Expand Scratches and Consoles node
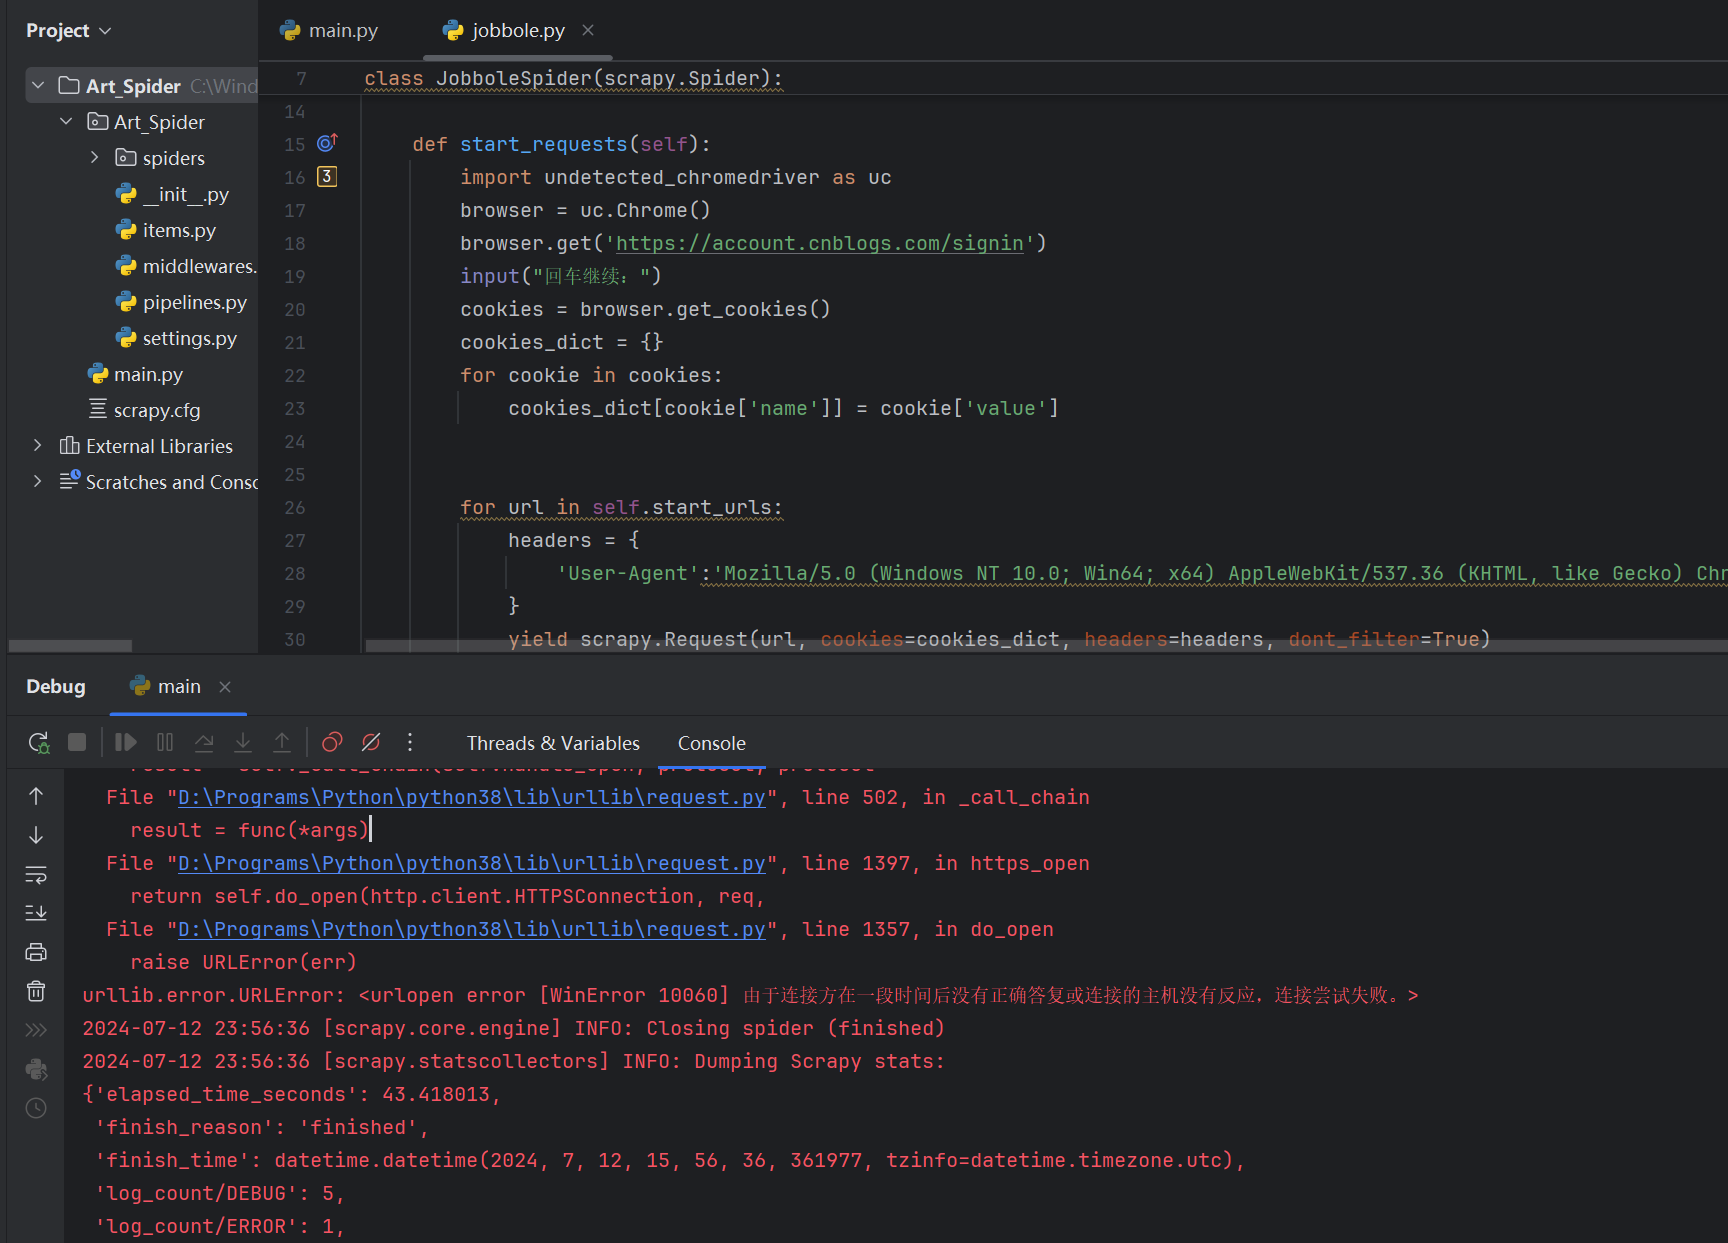The width and height of the screenshot is (1728, 1243). (38, 482)
